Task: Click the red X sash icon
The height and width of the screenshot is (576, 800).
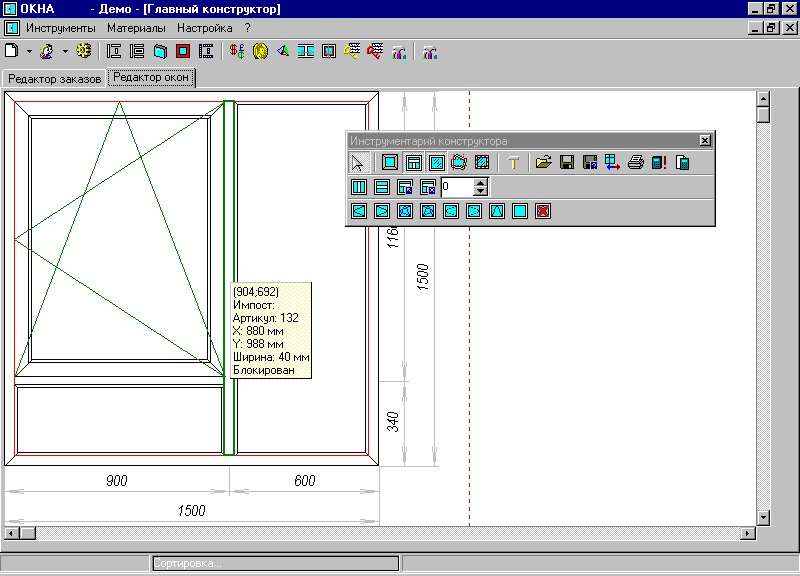Action: [x=543, y=211]
